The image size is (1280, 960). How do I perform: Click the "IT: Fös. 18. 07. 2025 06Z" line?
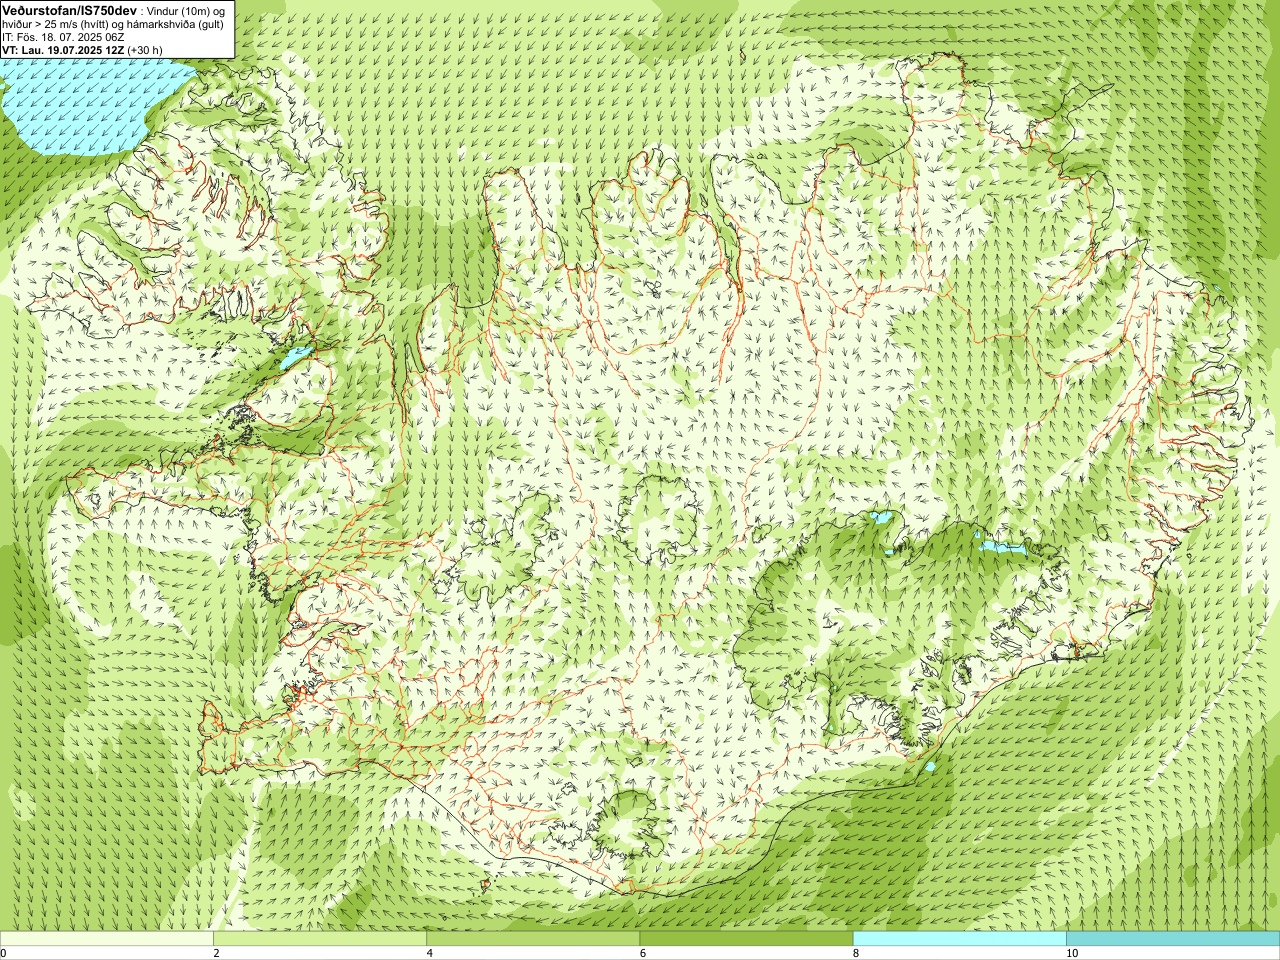point(63,37)
